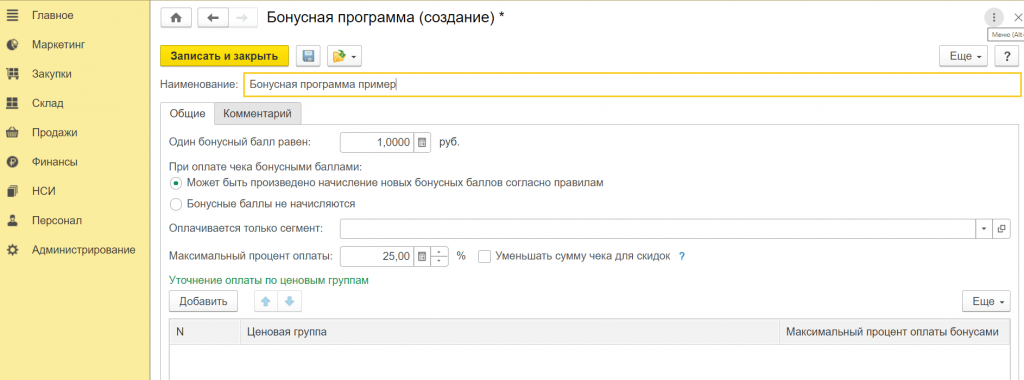Open the Главное section icon
Viewport: 1024px width, 380px height.
12,15
